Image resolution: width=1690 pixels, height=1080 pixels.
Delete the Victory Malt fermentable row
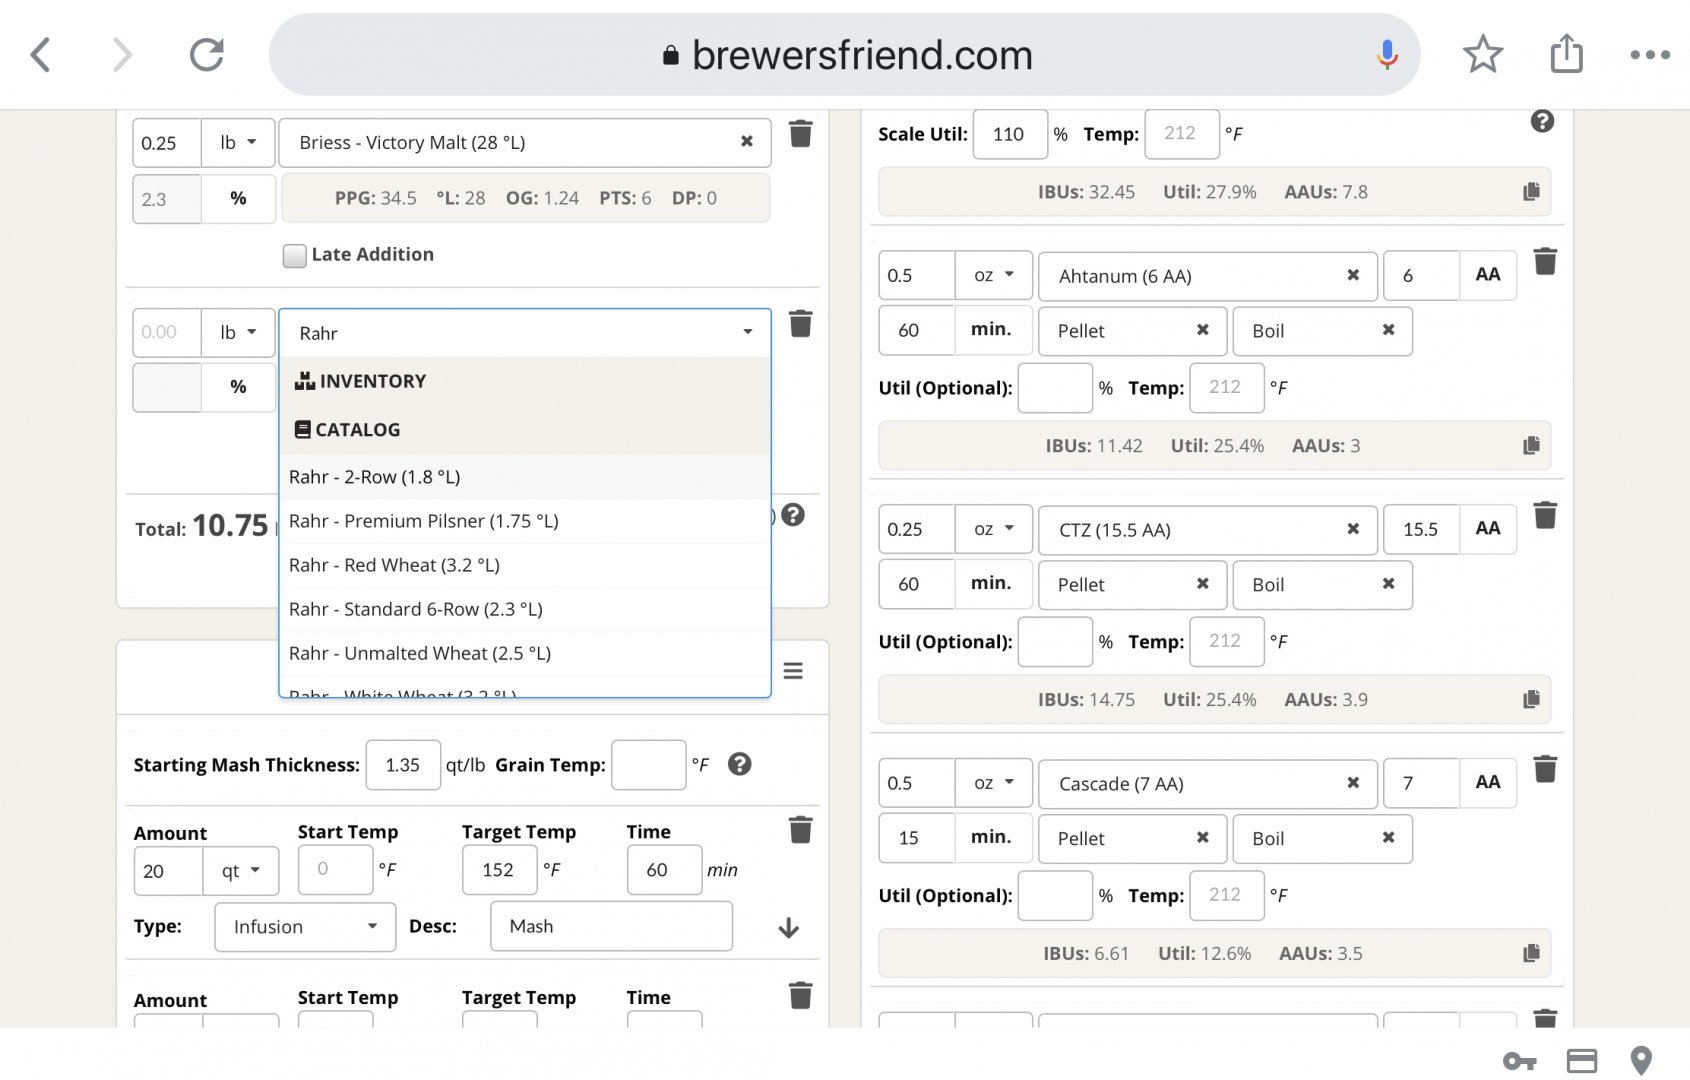point(800,134)
